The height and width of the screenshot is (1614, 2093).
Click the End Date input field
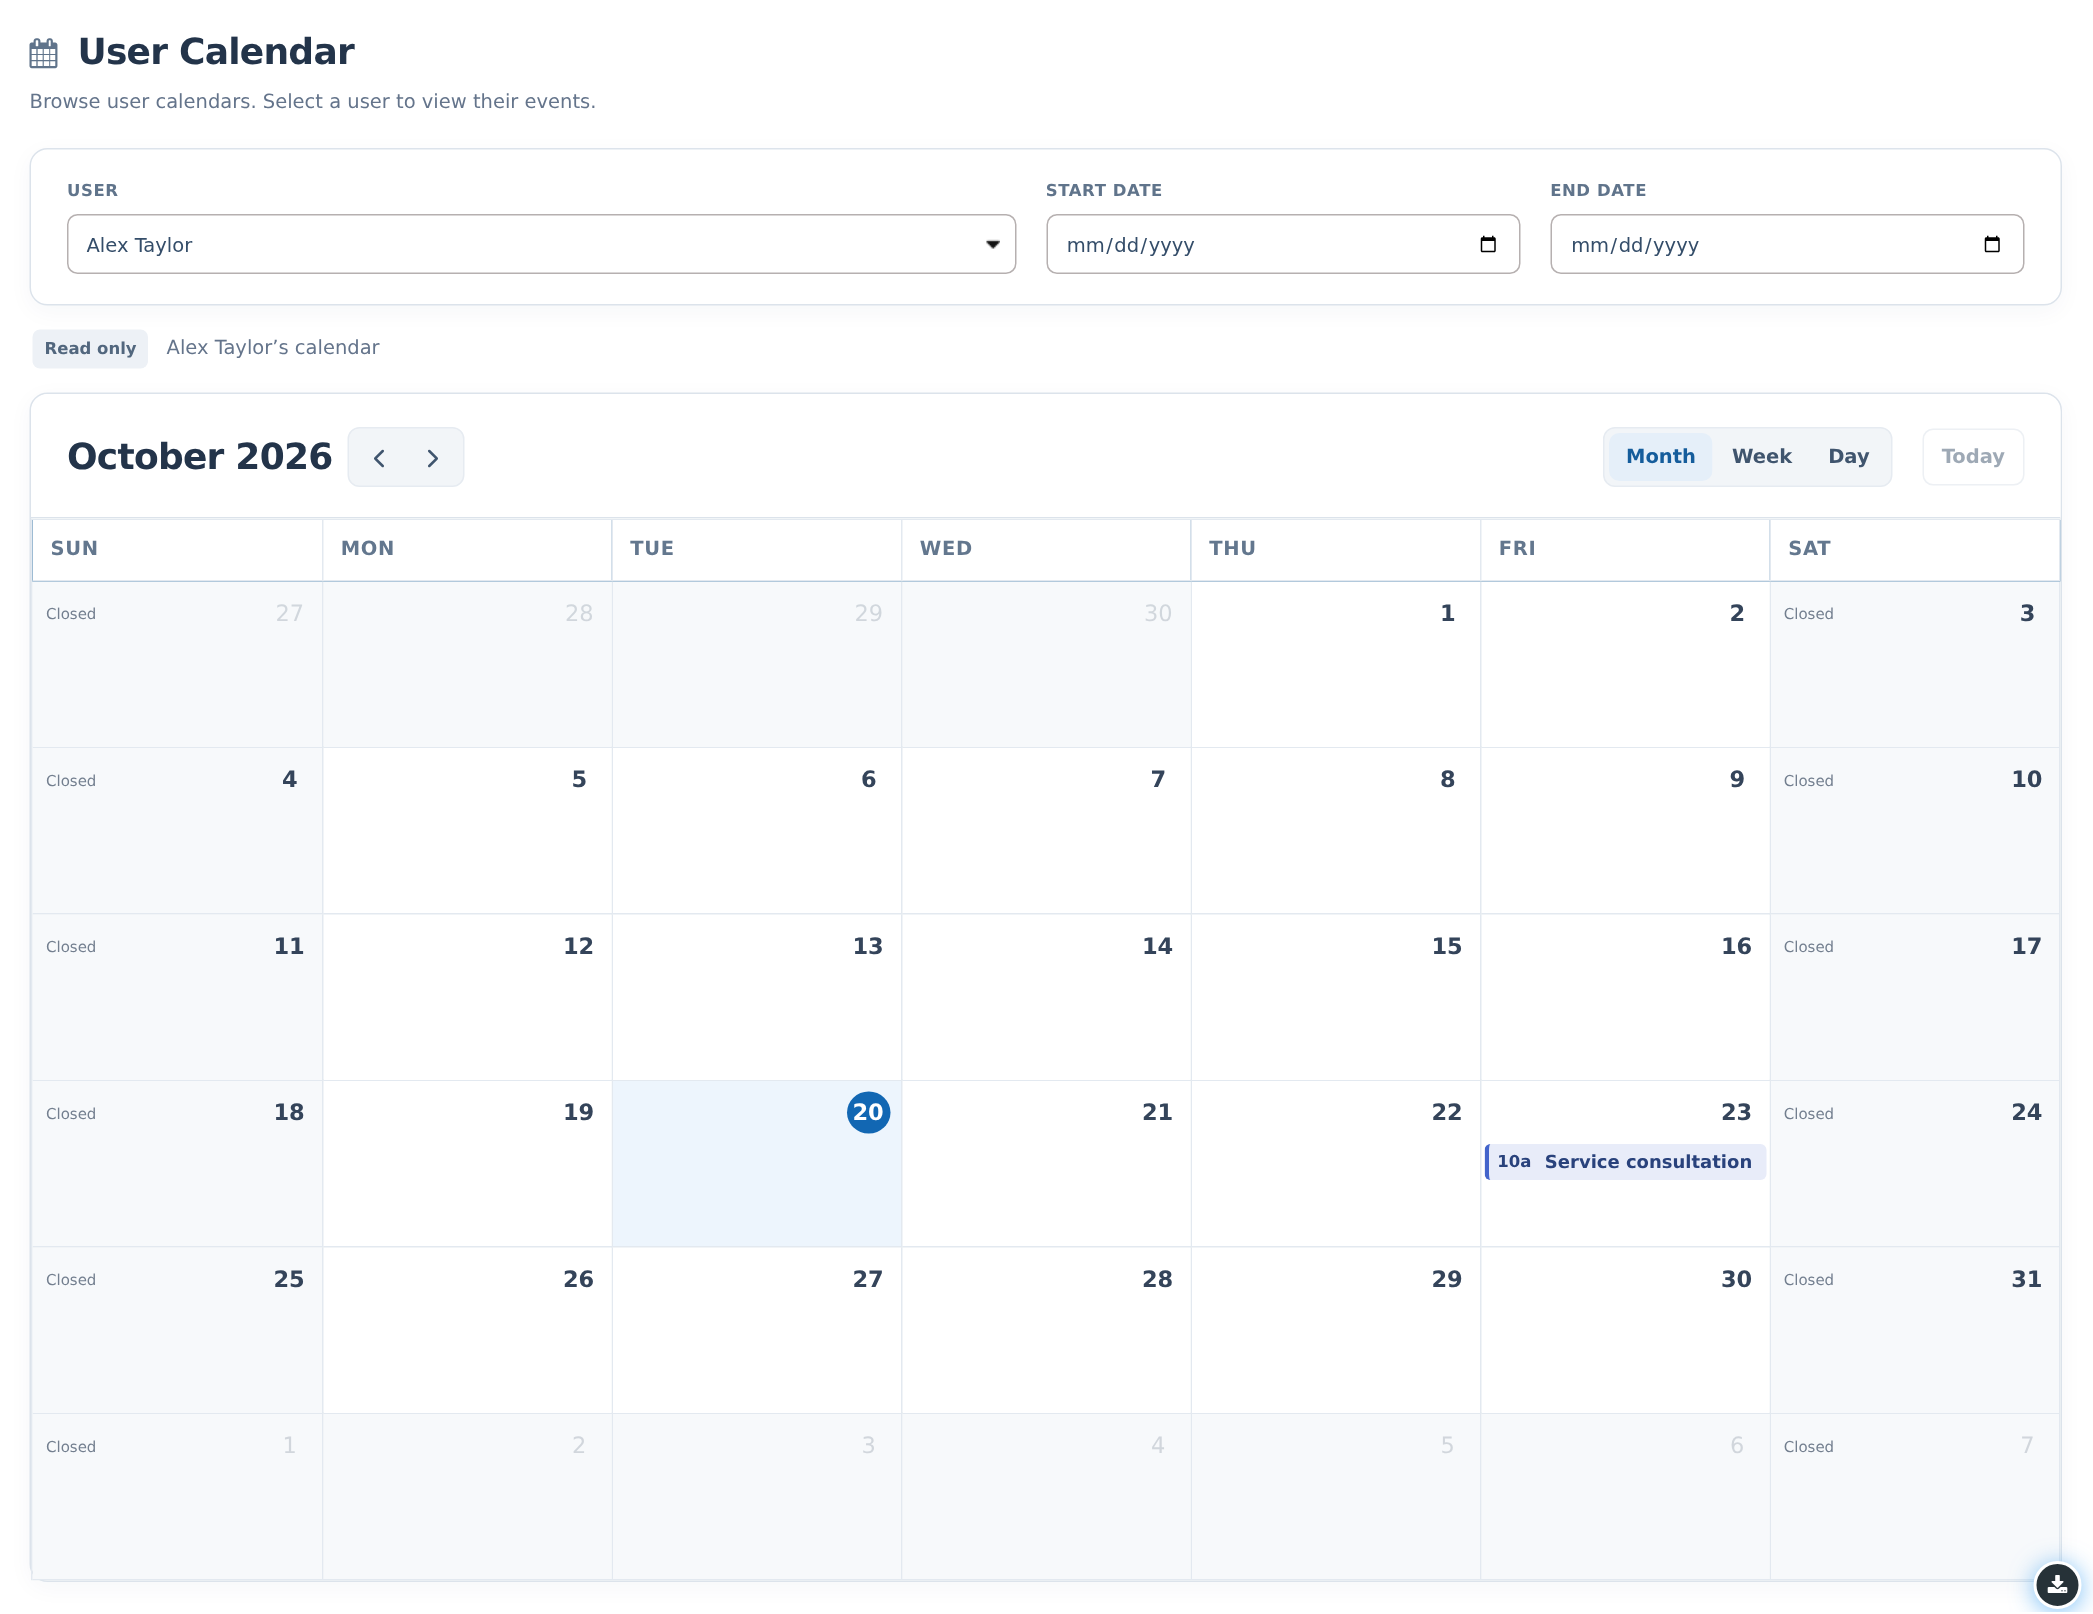(1786, 244)
